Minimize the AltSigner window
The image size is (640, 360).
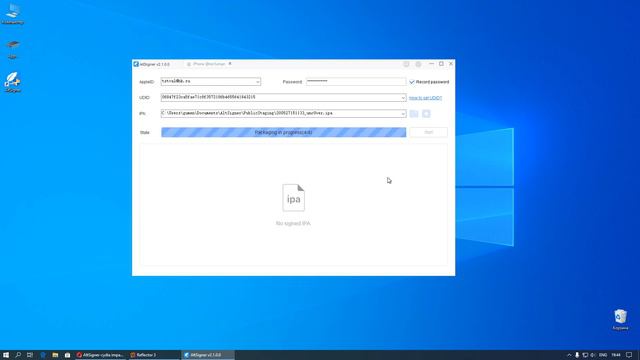pyautogui.click(x=431, y=64)
